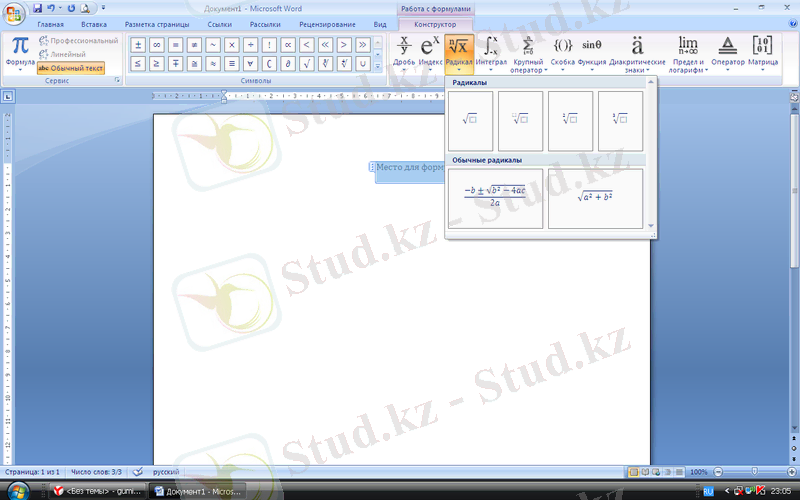Open the Вставка tab
Viewport: 800px width, 500px height.
click(x=94, y=24)
